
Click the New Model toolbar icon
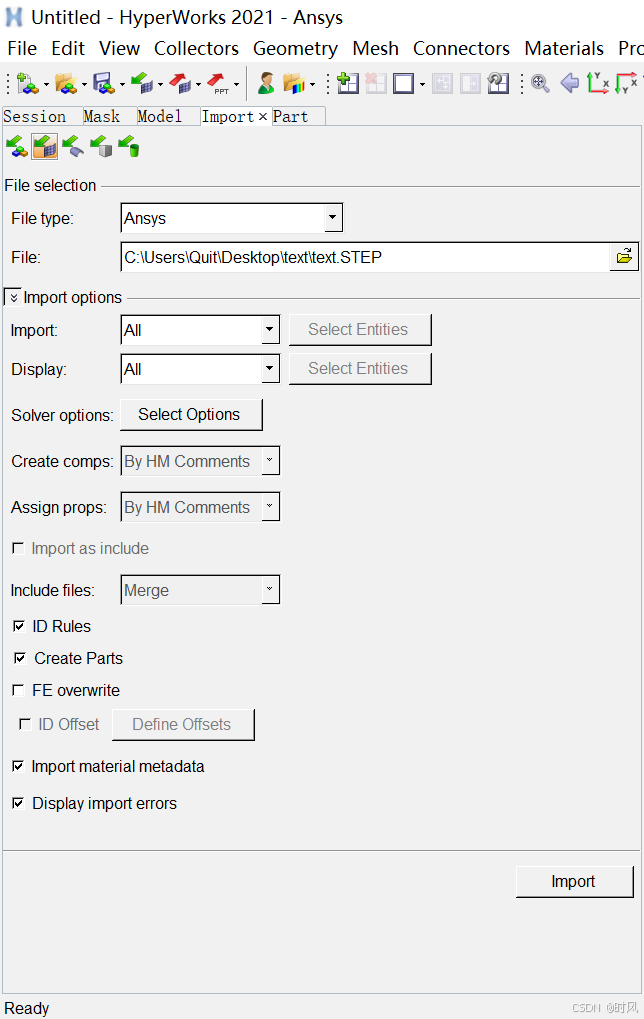pos(27,83)
